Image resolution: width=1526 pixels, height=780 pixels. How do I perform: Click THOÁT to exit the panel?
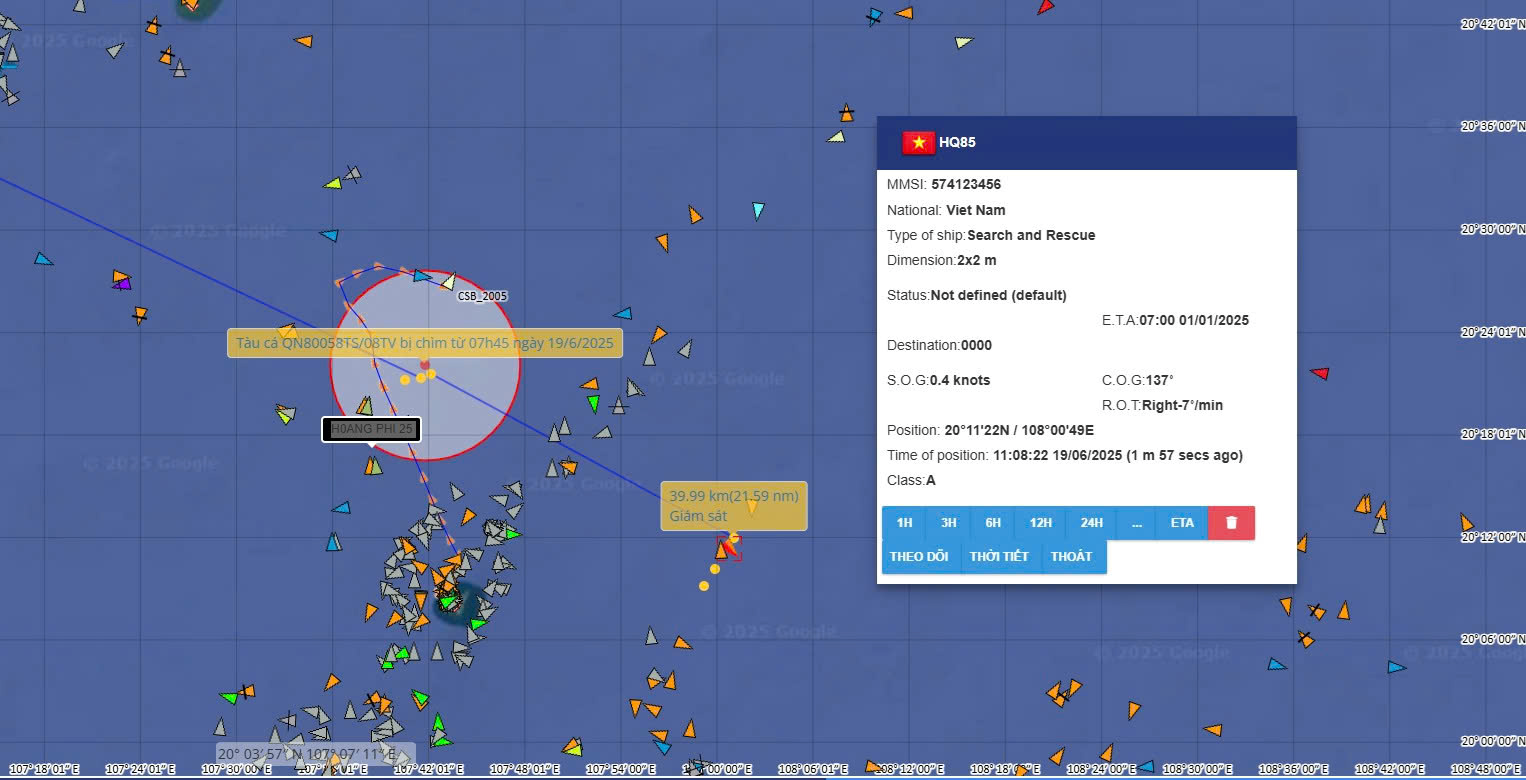pyautogui.click(x=1072, y=557)
